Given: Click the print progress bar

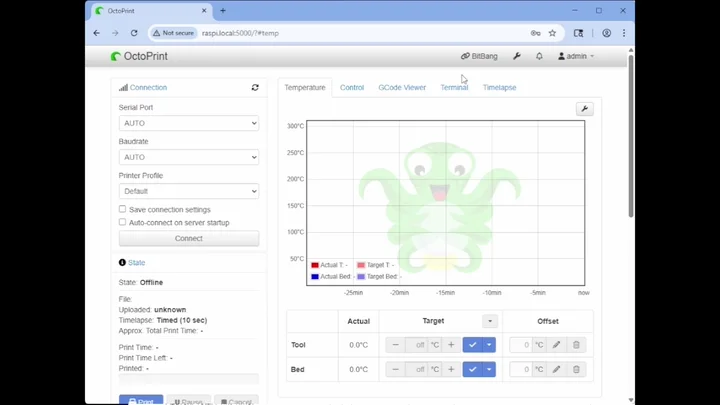Looking at the screenshot, I should click(189, 379).
